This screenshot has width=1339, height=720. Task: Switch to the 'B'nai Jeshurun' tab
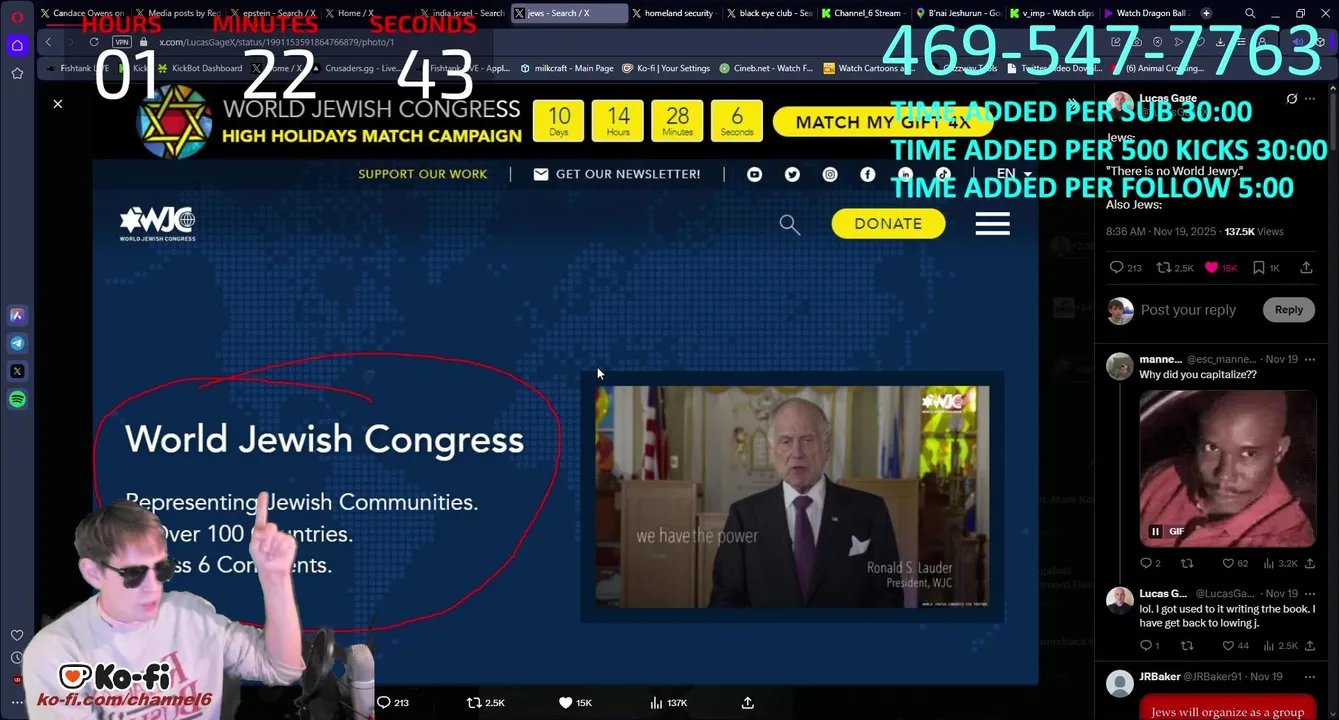tap(957, 13)
